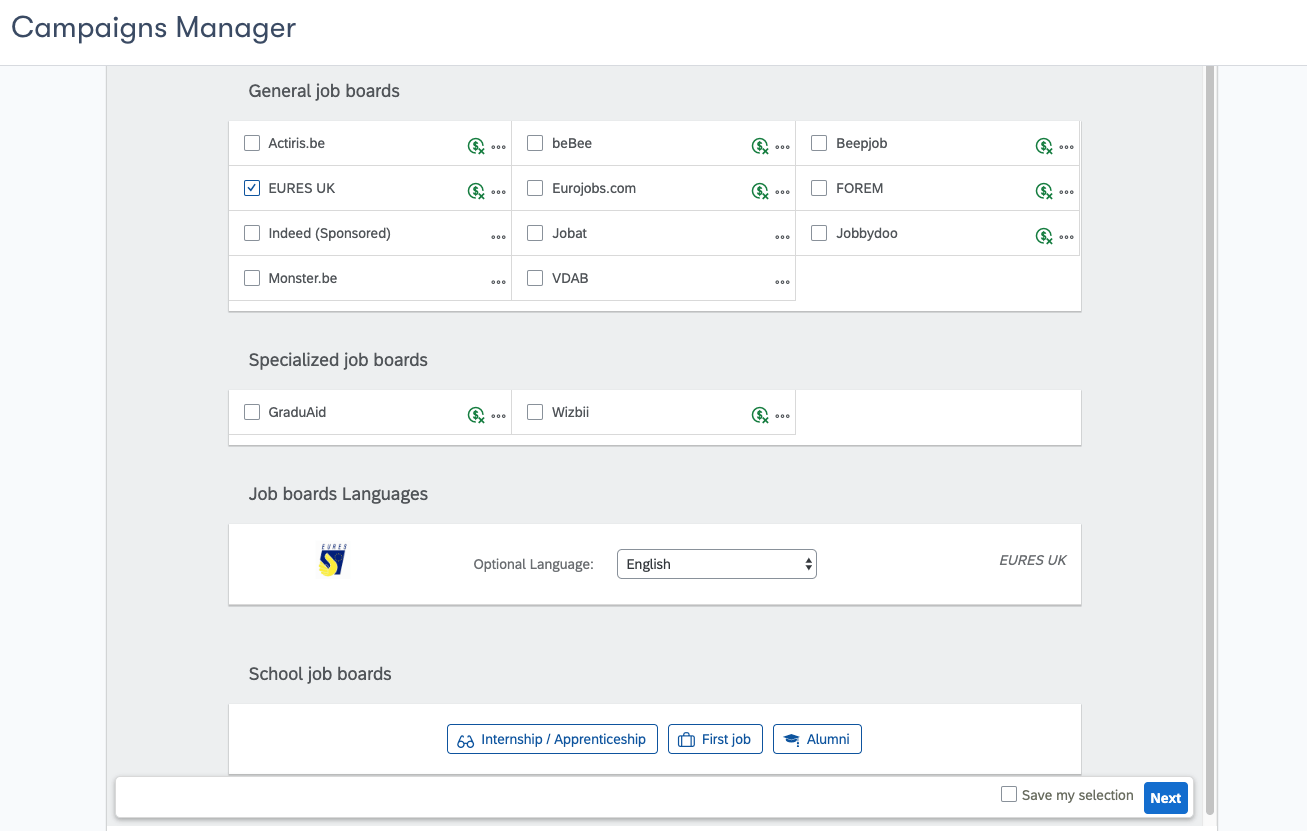The width and height of the screenshot is (1307, 831).
Task: Tick the Jobbydoo checkbox
Action: click(819, 233)
